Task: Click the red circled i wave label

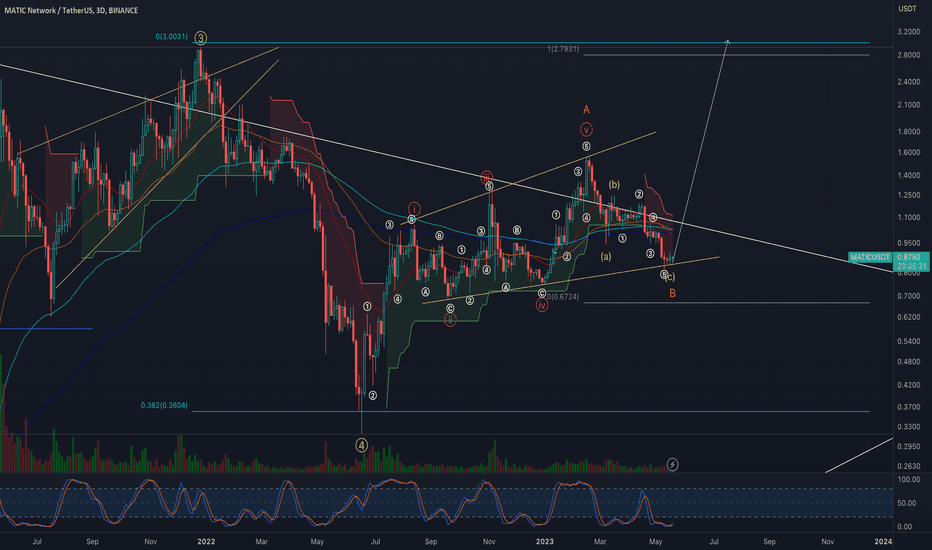Action: (414, 209)
